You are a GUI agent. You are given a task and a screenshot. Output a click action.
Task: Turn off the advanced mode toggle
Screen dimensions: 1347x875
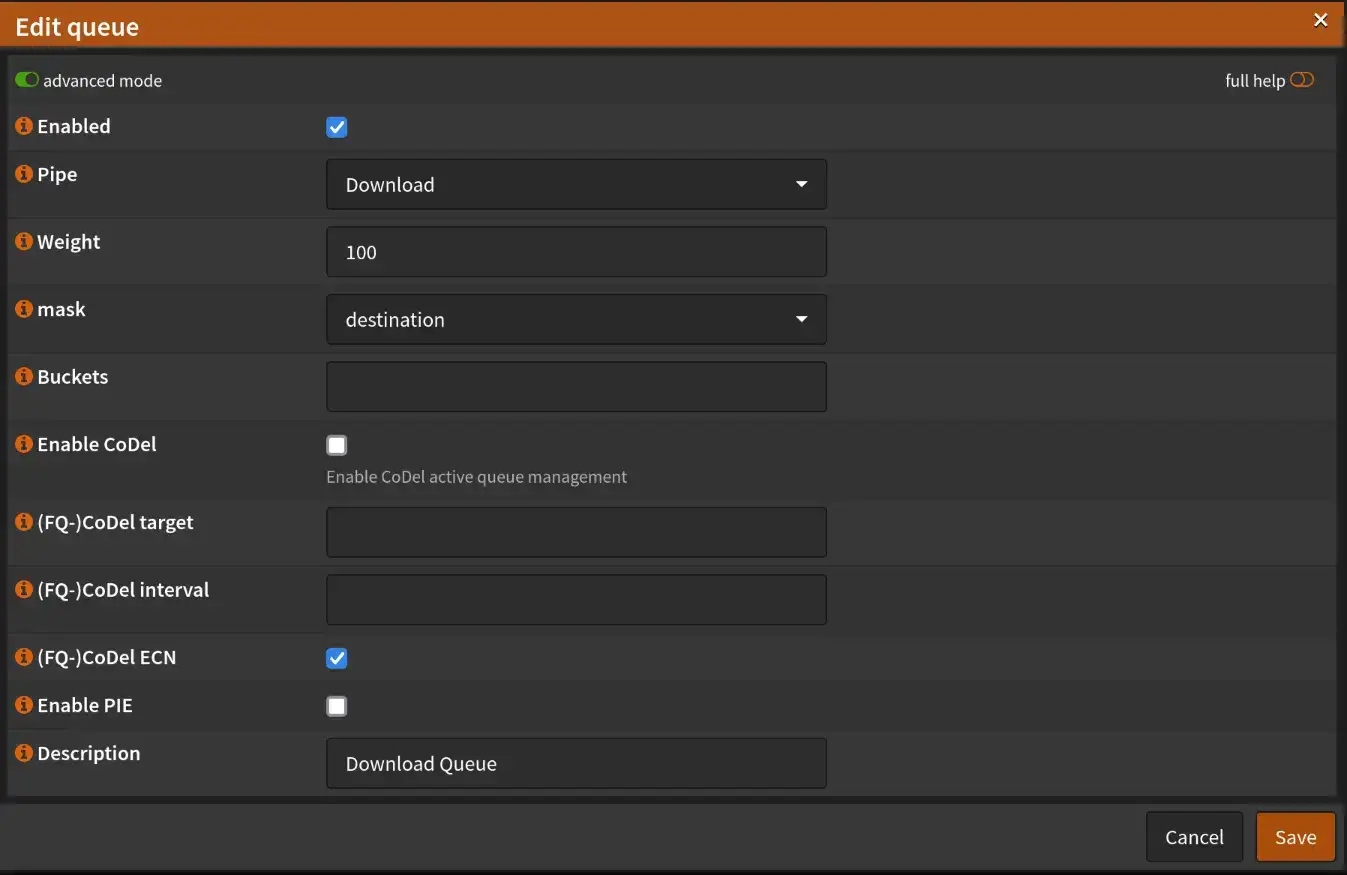pos(27,80)
